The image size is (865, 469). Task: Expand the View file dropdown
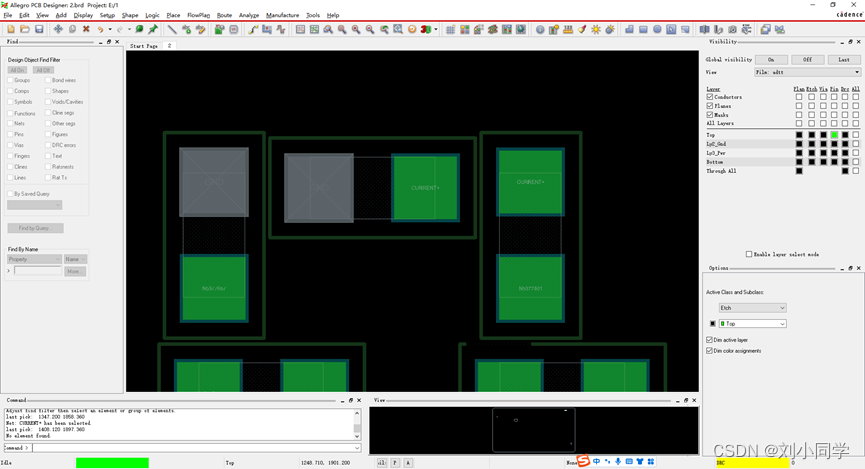coord(807,72)
